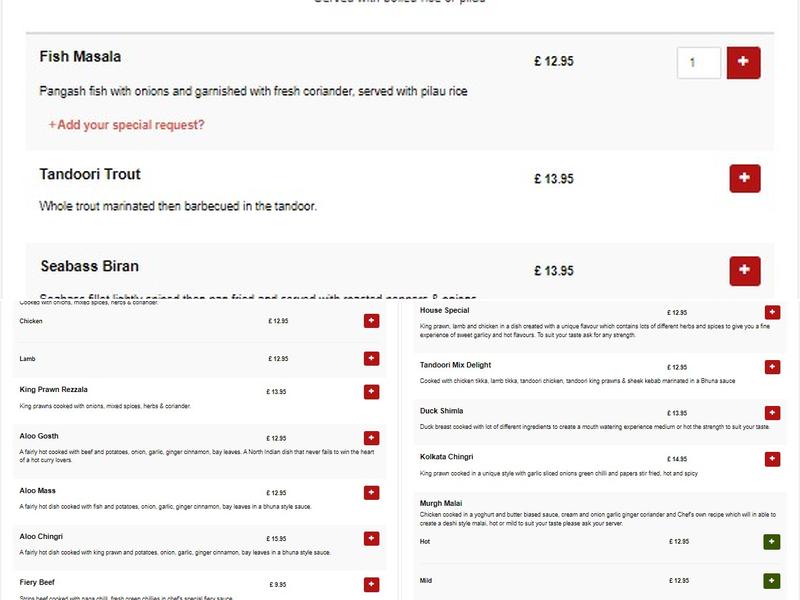Add Aloo Mass to the order
Viewport: 800px width, 600px height.
(371, 491)
